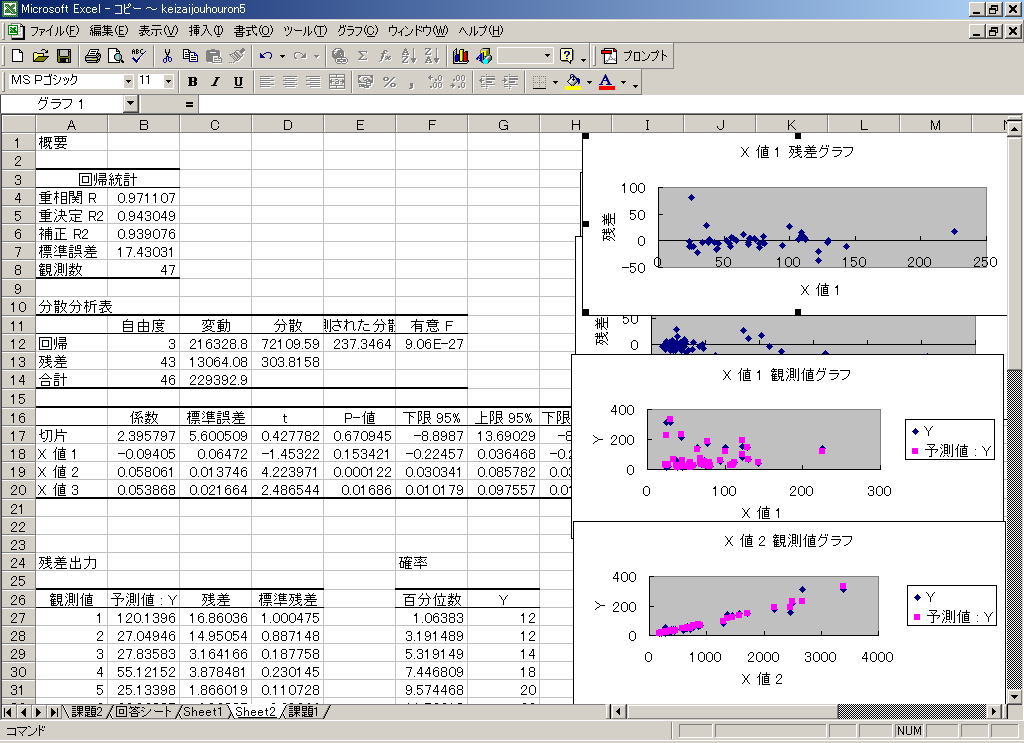The image size is (1024, 743).
Task: Open the グラフ(C) menu
Action: 357,31
